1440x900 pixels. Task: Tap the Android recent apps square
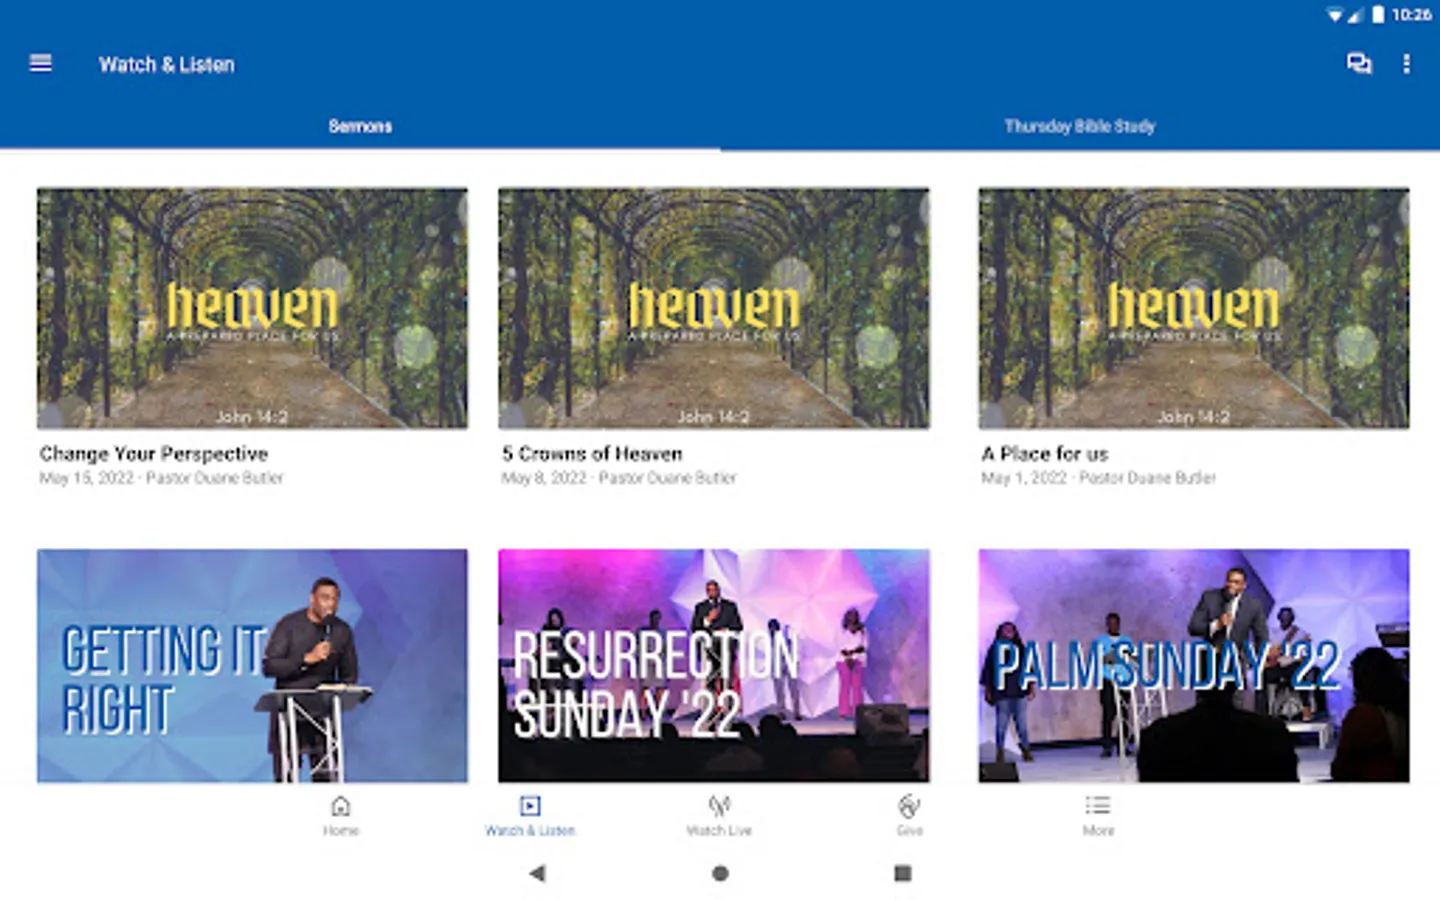coord(902,873)
